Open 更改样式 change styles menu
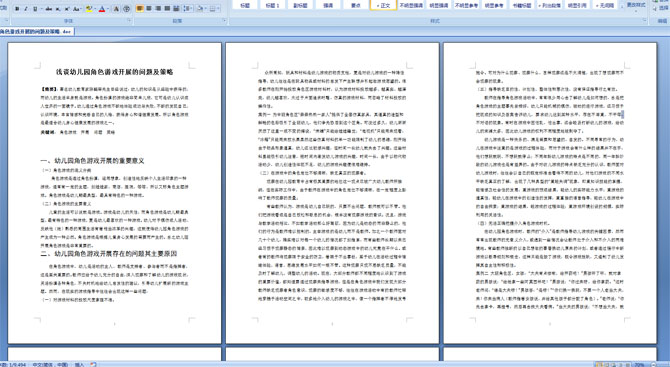 click(636, 5)
